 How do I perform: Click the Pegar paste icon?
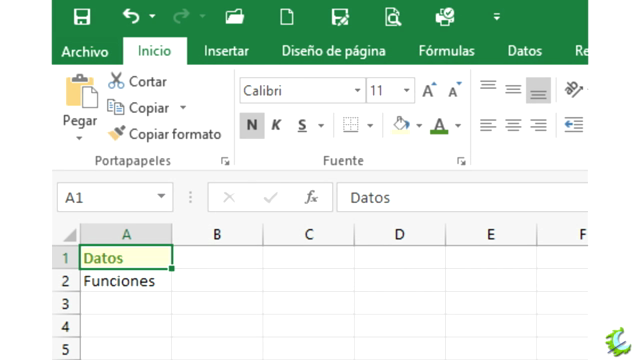[x=81, y=92]
